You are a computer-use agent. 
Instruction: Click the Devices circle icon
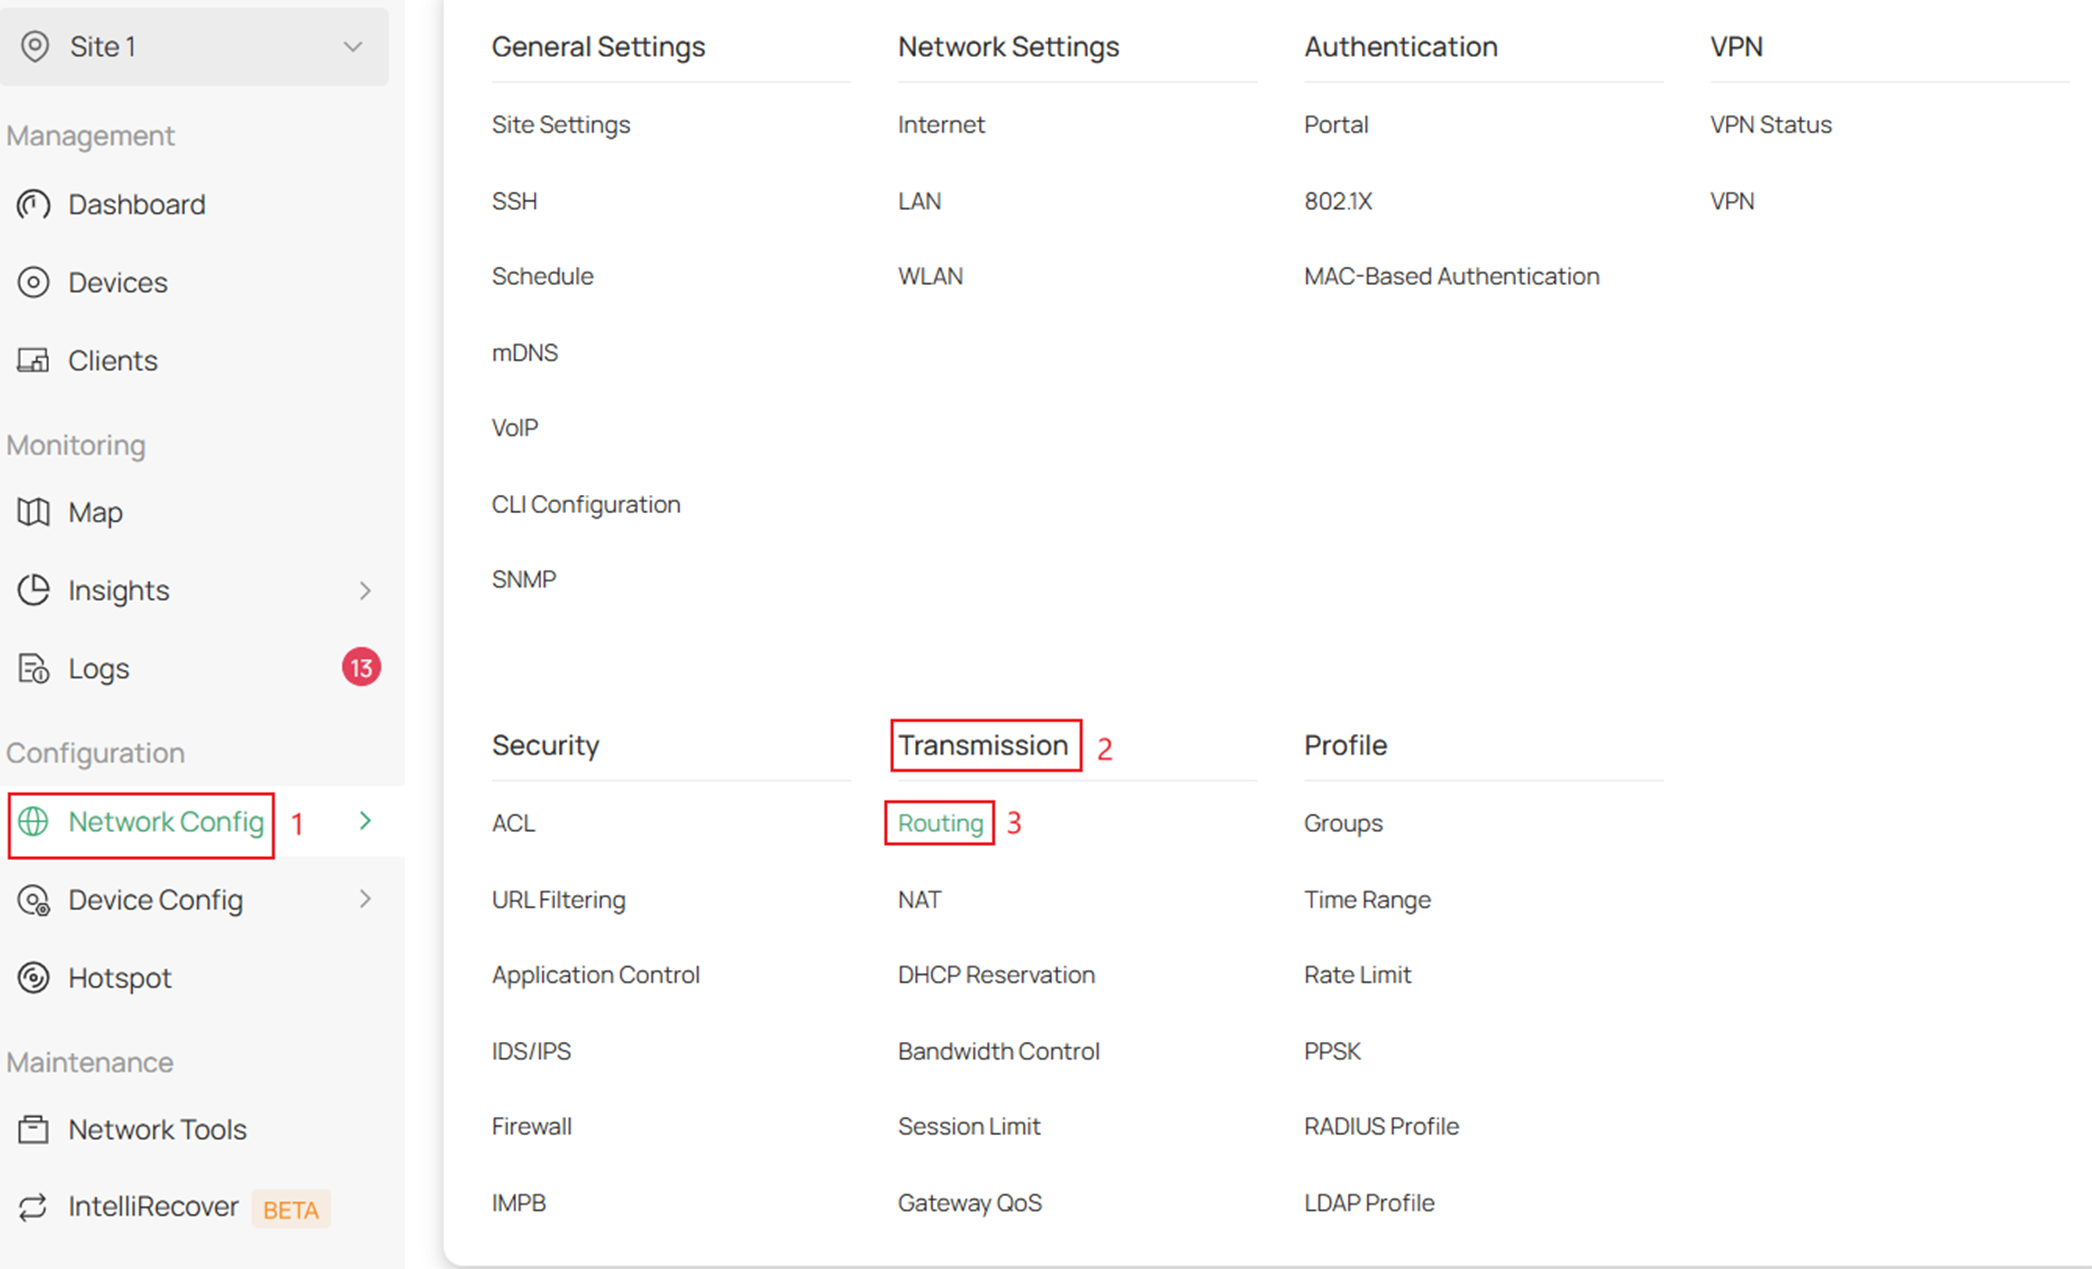33,282
